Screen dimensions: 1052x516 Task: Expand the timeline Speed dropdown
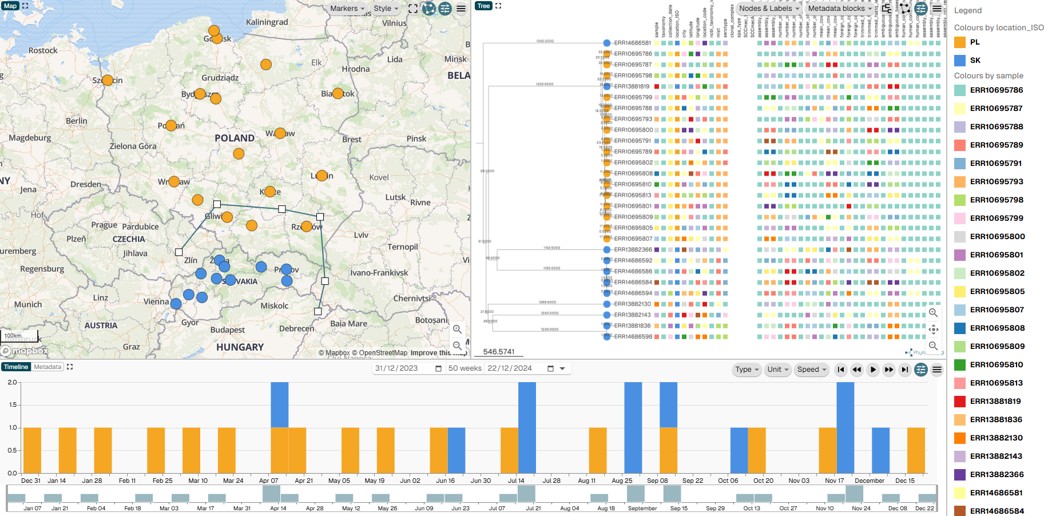(x=811, y=369)
